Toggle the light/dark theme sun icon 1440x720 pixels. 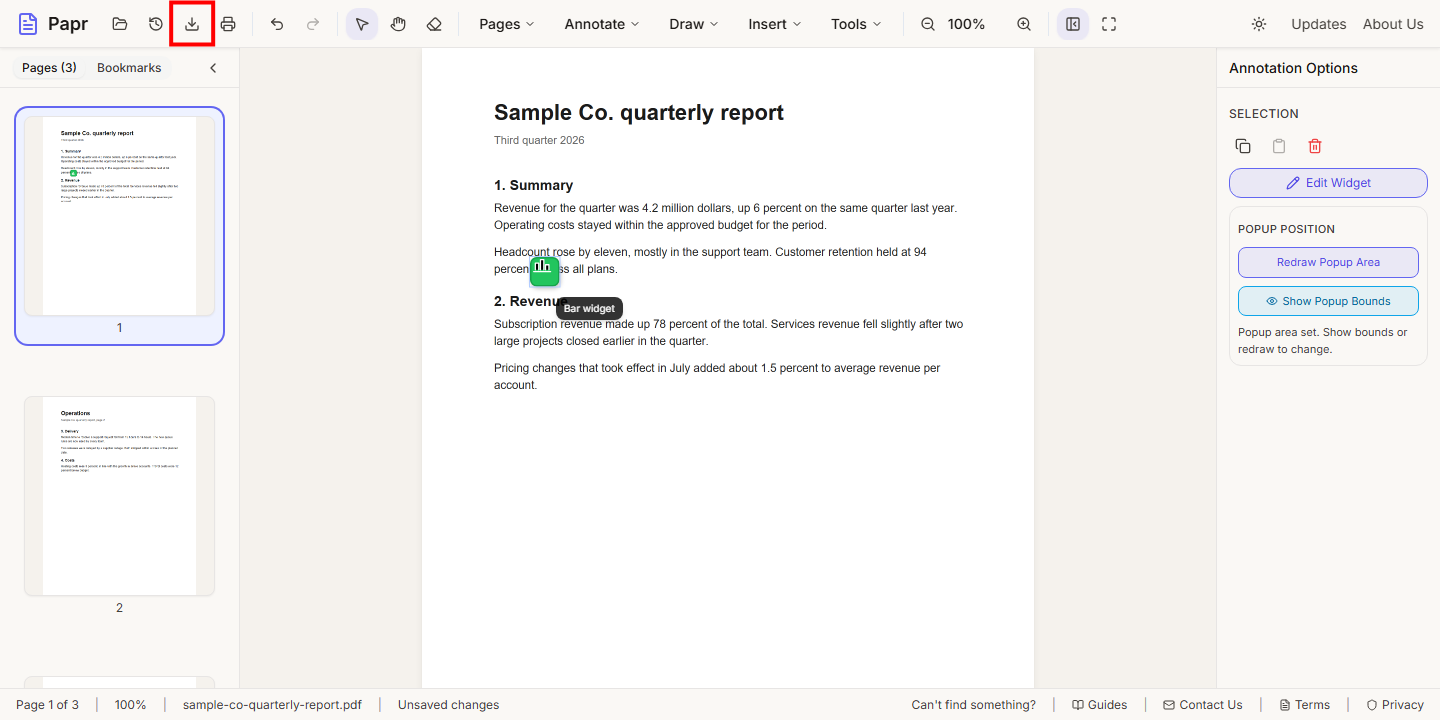coord(1259,24)
